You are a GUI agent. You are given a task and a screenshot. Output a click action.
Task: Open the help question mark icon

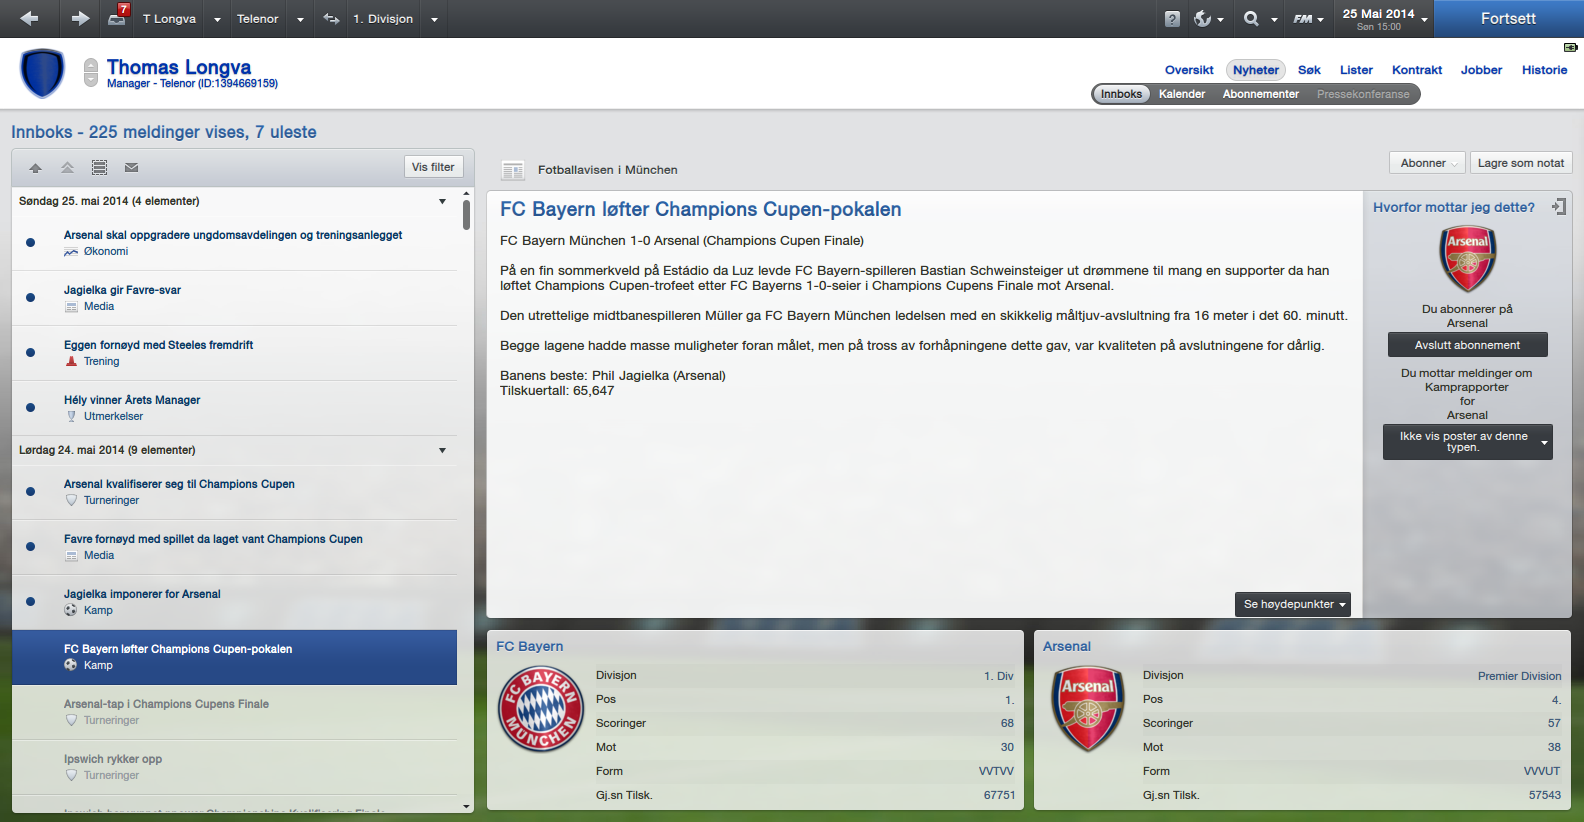tap(1172, 19)
